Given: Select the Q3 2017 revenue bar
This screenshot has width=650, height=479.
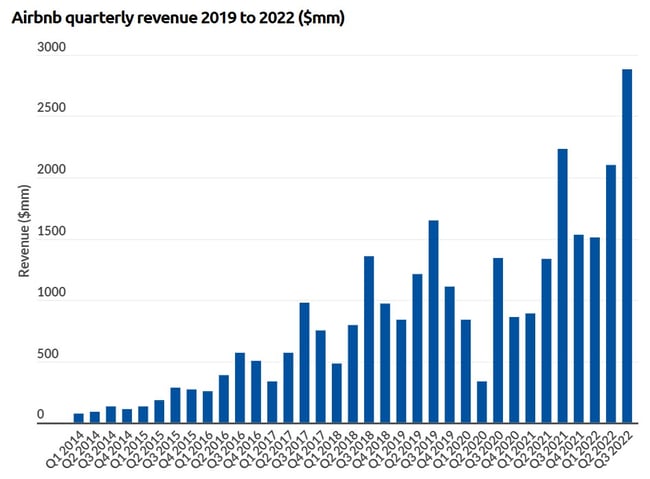Looking at the screenshot, I should (x=304, y=363).
